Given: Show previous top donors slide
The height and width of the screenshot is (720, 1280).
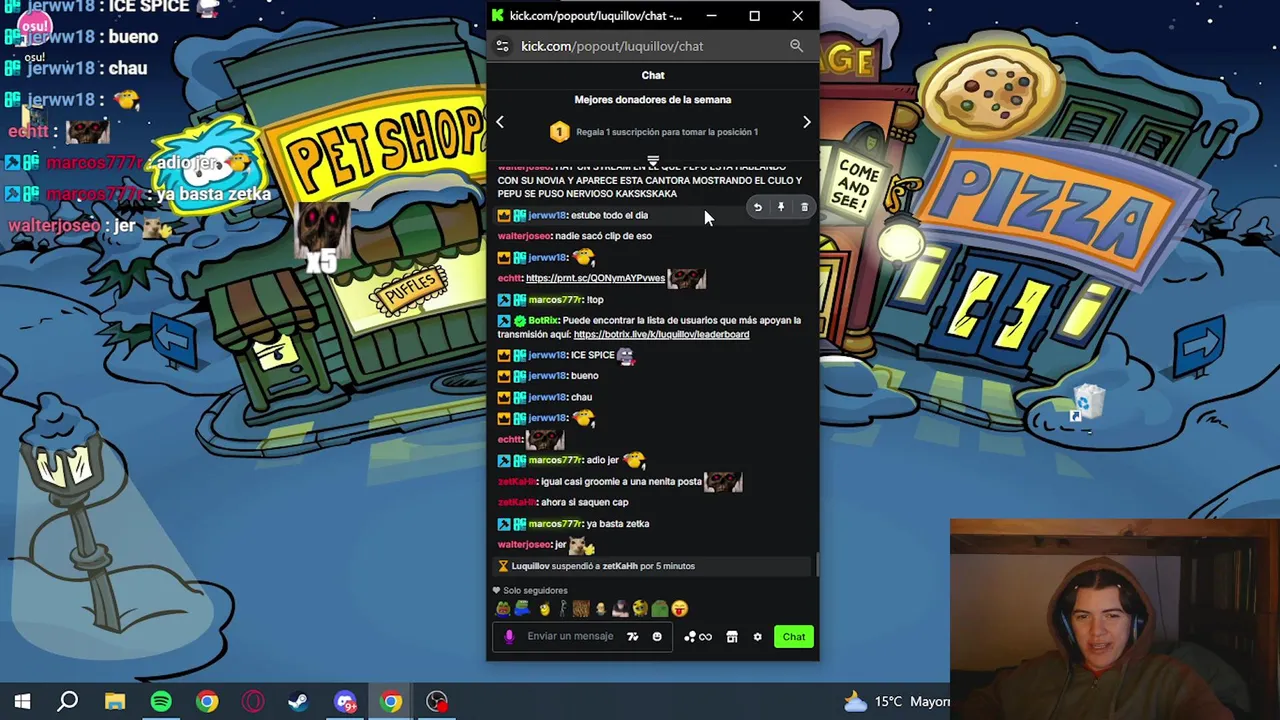Looking at the screenshot, I should [x=500, y=122].
